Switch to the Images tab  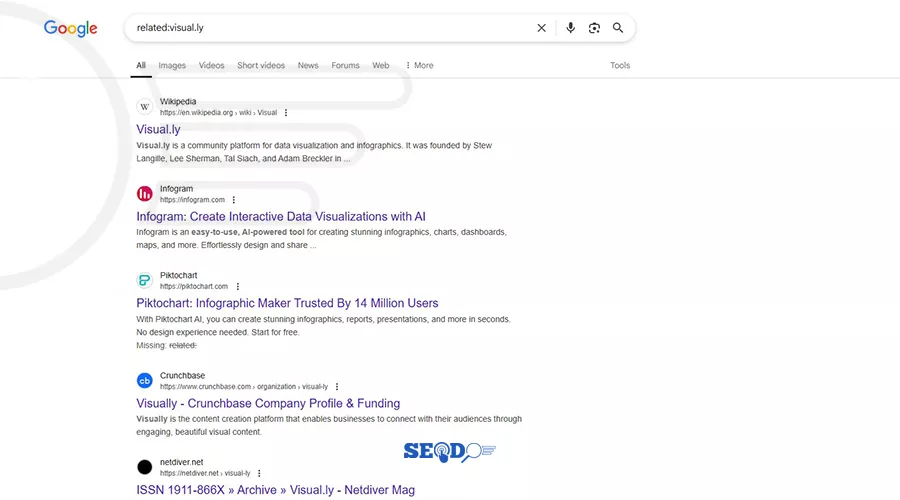click(172, 65)
